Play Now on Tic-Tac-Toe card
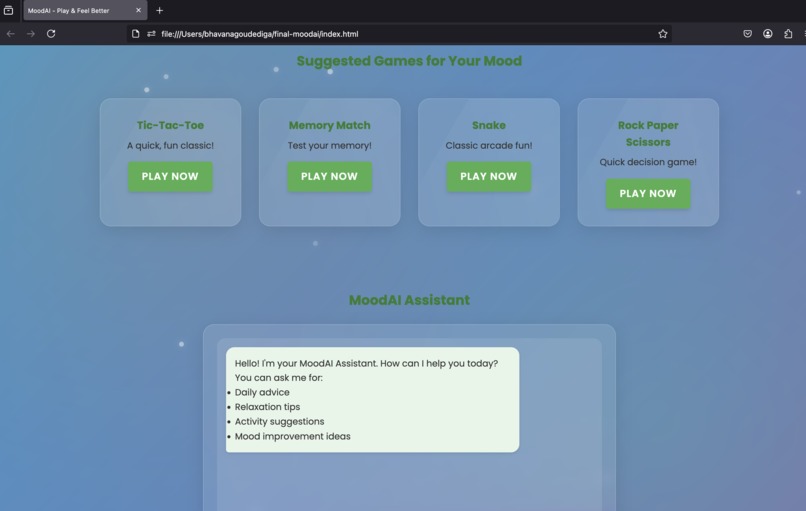 click(x=170, y=176)
